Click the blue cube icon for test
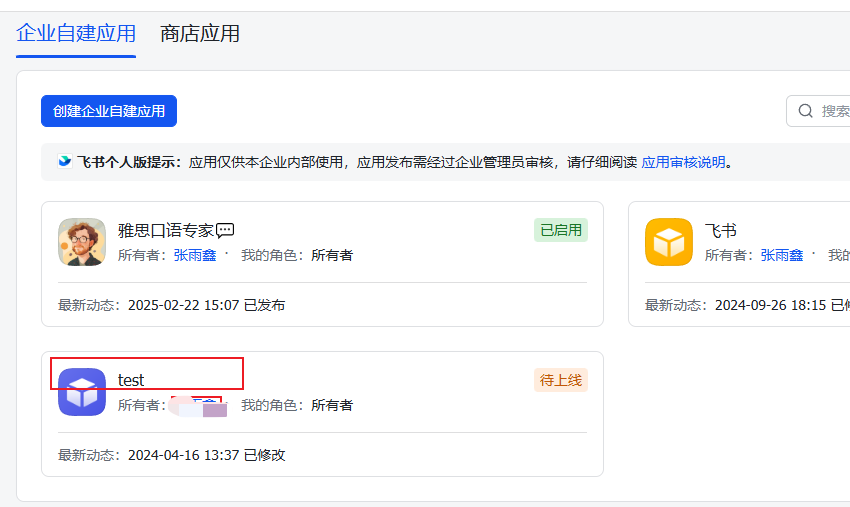The height and width of the screenshot is (507, 850). point(82,392)
